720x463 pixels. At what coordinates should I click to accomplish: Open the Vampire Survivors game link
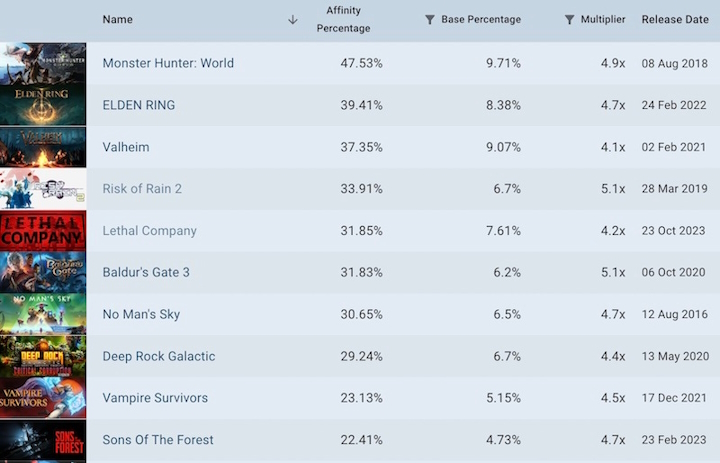tap(155, 398)
